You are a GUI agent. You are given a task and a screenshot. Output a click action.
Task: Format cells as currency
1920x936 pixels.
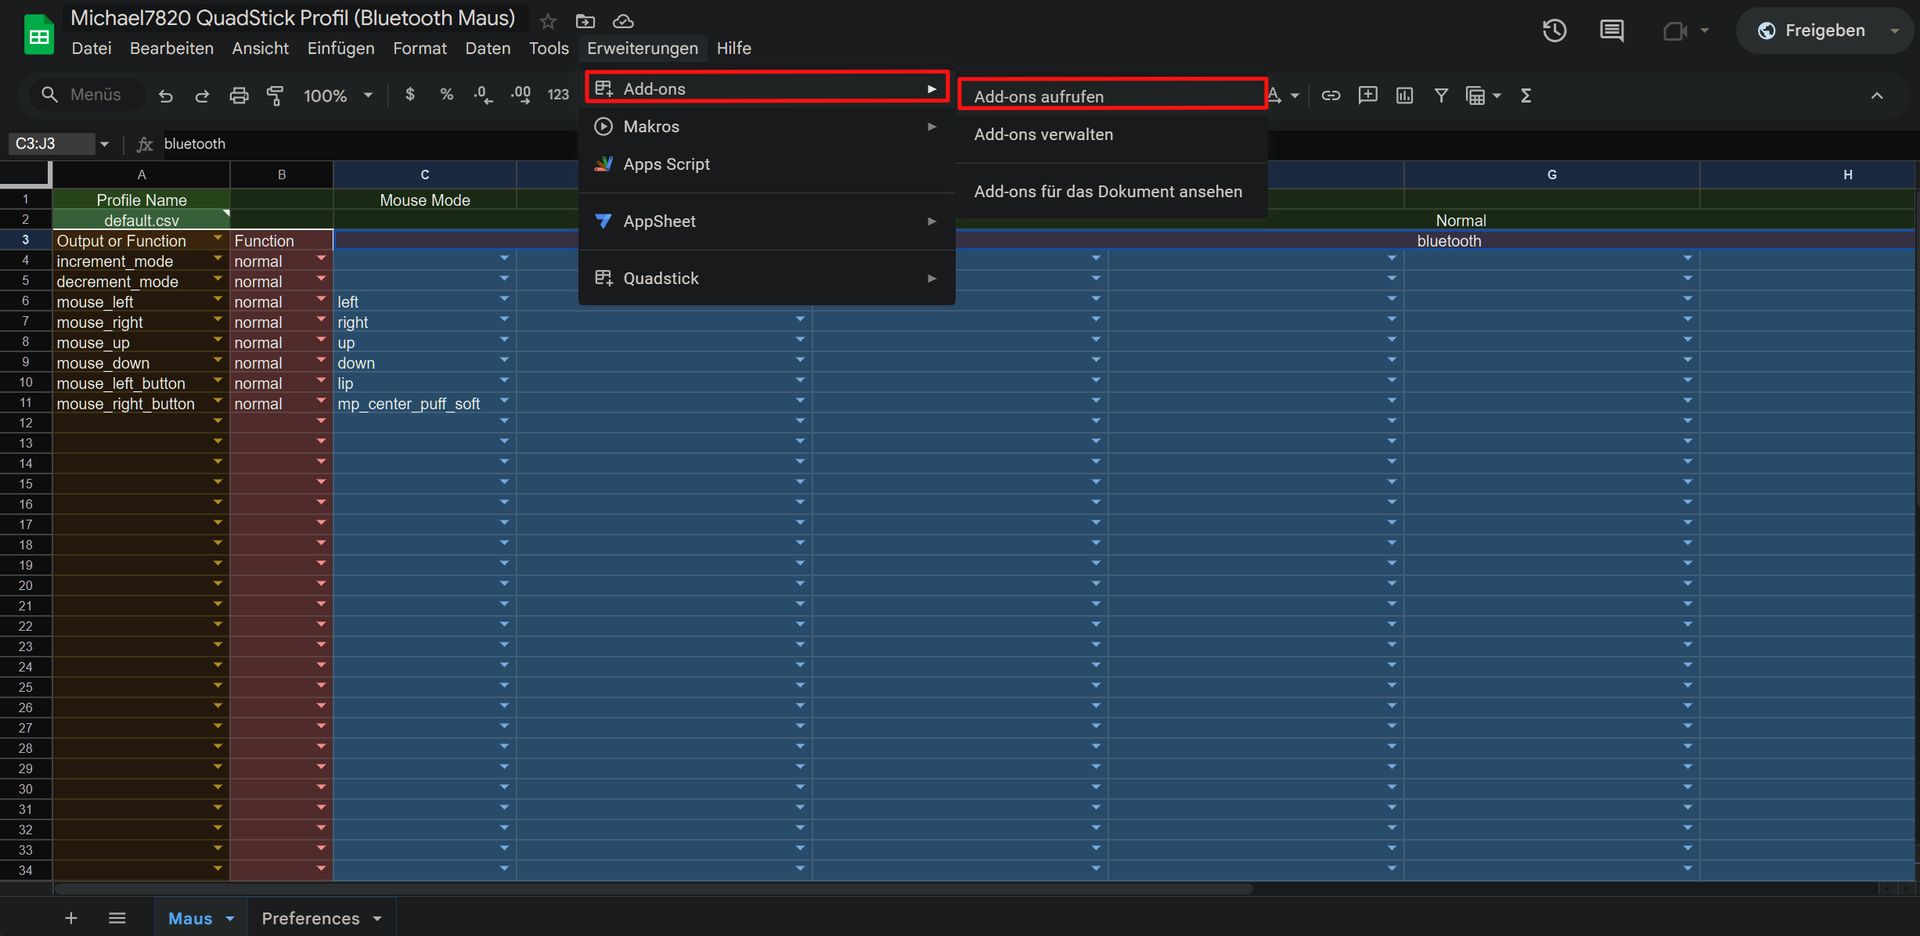pyautogui.click(x=410, y=95)
